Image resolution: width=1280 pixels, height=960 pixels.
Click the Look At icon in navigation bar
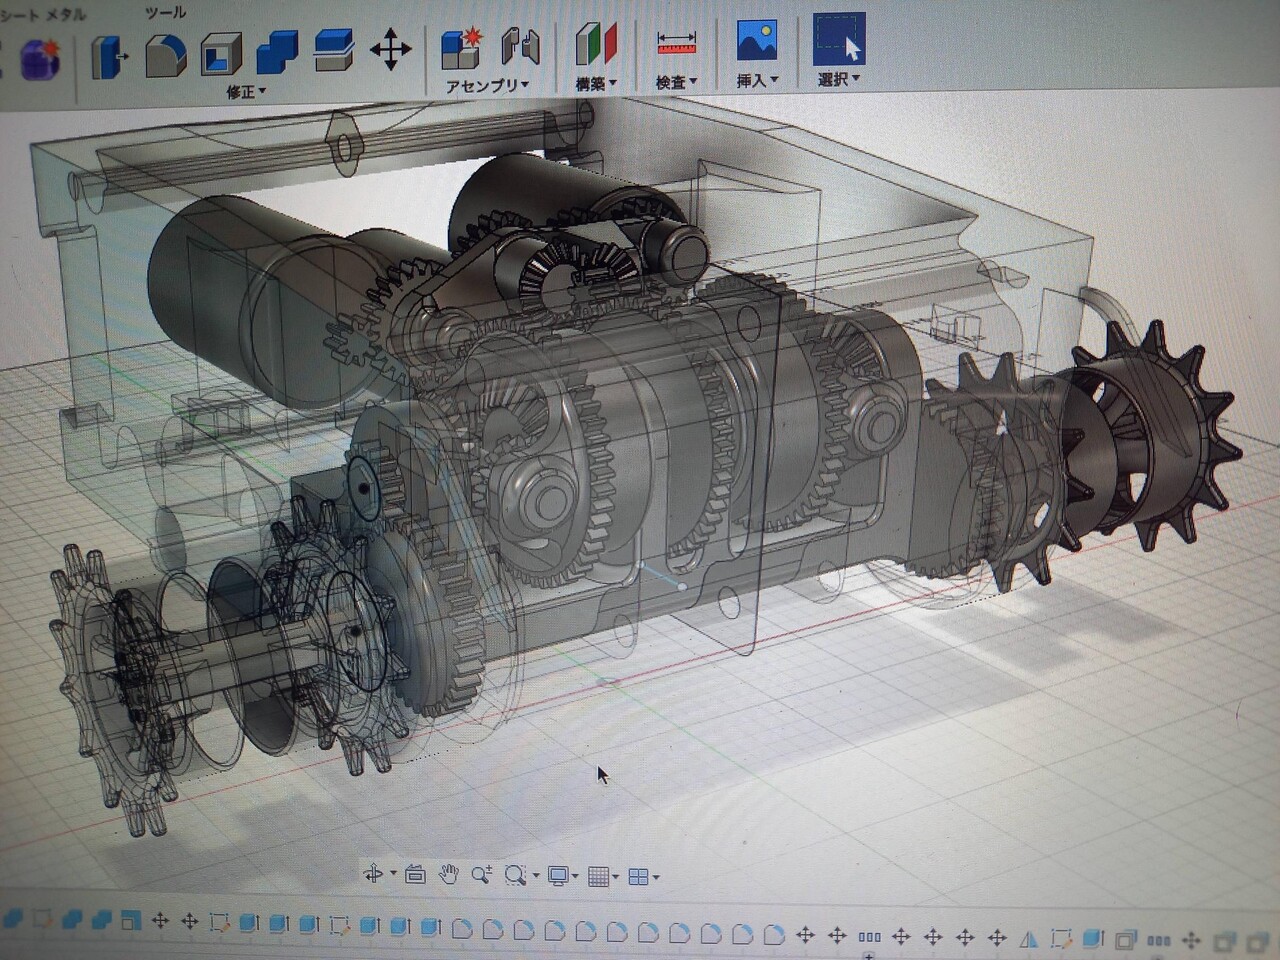point(415,875)
